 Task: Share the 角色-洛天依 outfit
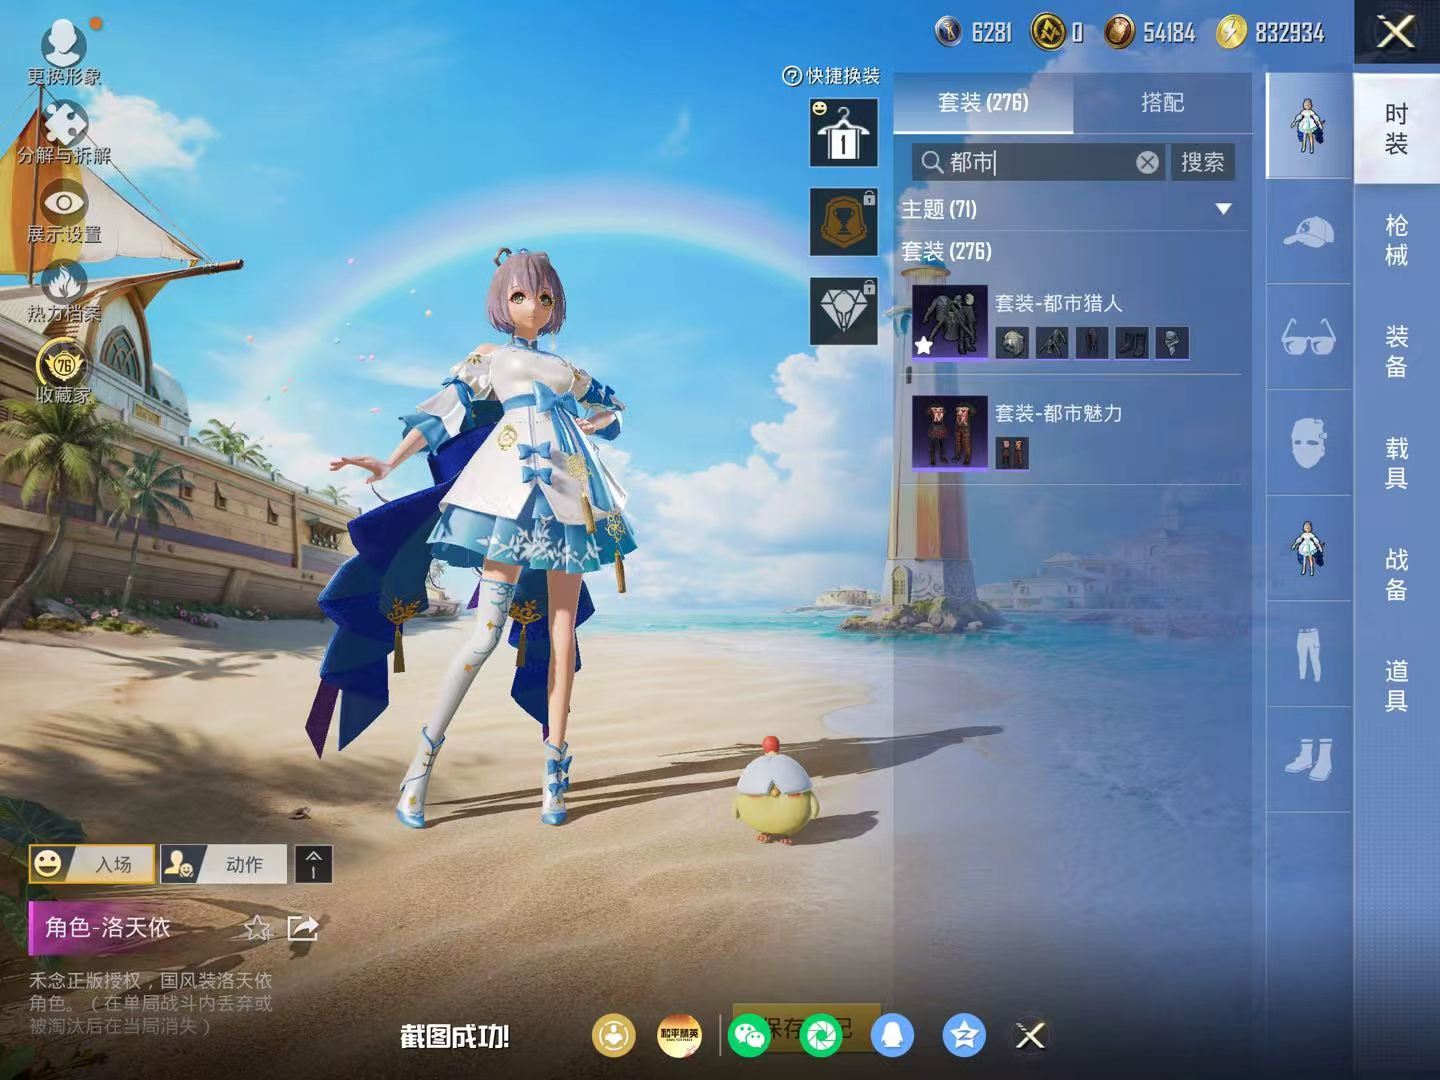pos(303,928)
